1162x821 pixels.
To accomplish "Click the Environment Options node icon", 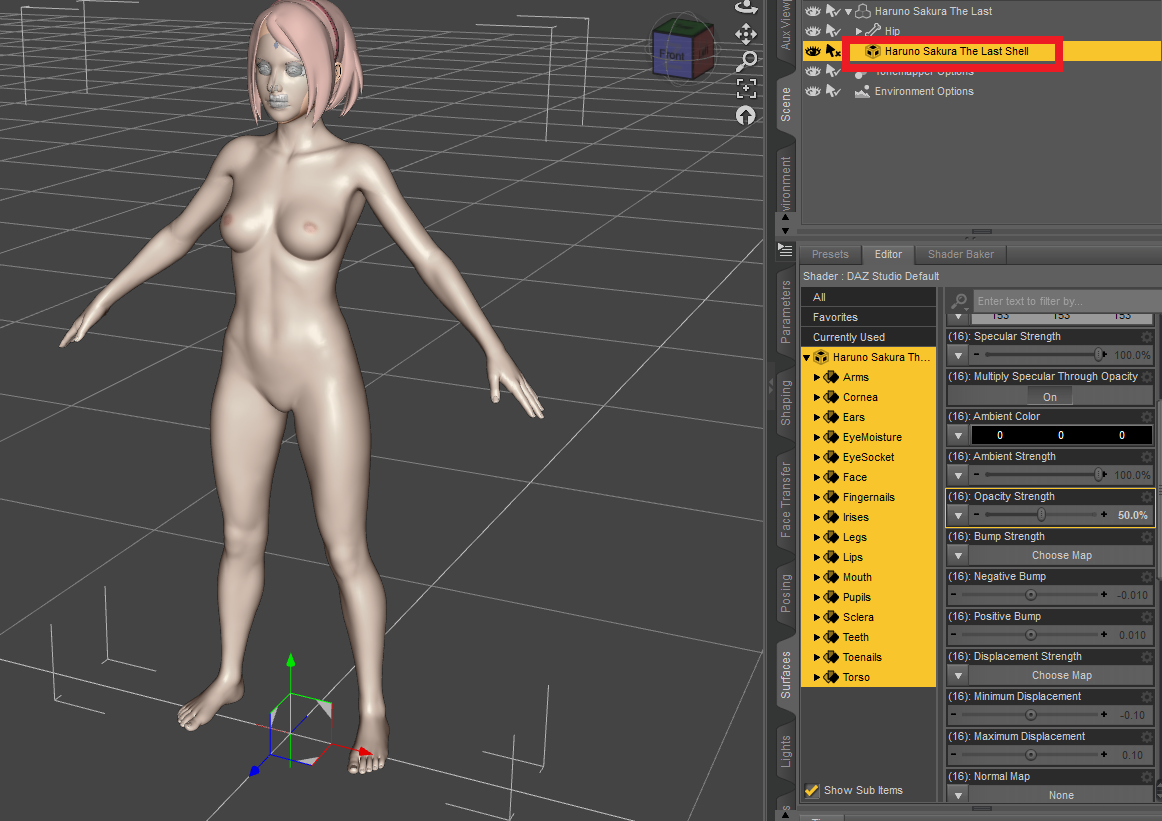I will pos(862,91).
